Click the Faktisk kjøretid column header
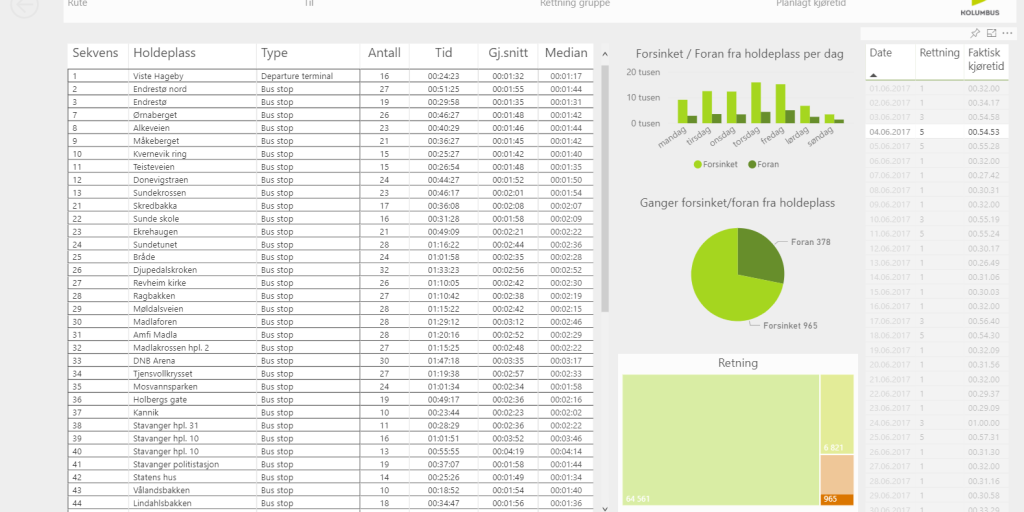 [984, 59]
